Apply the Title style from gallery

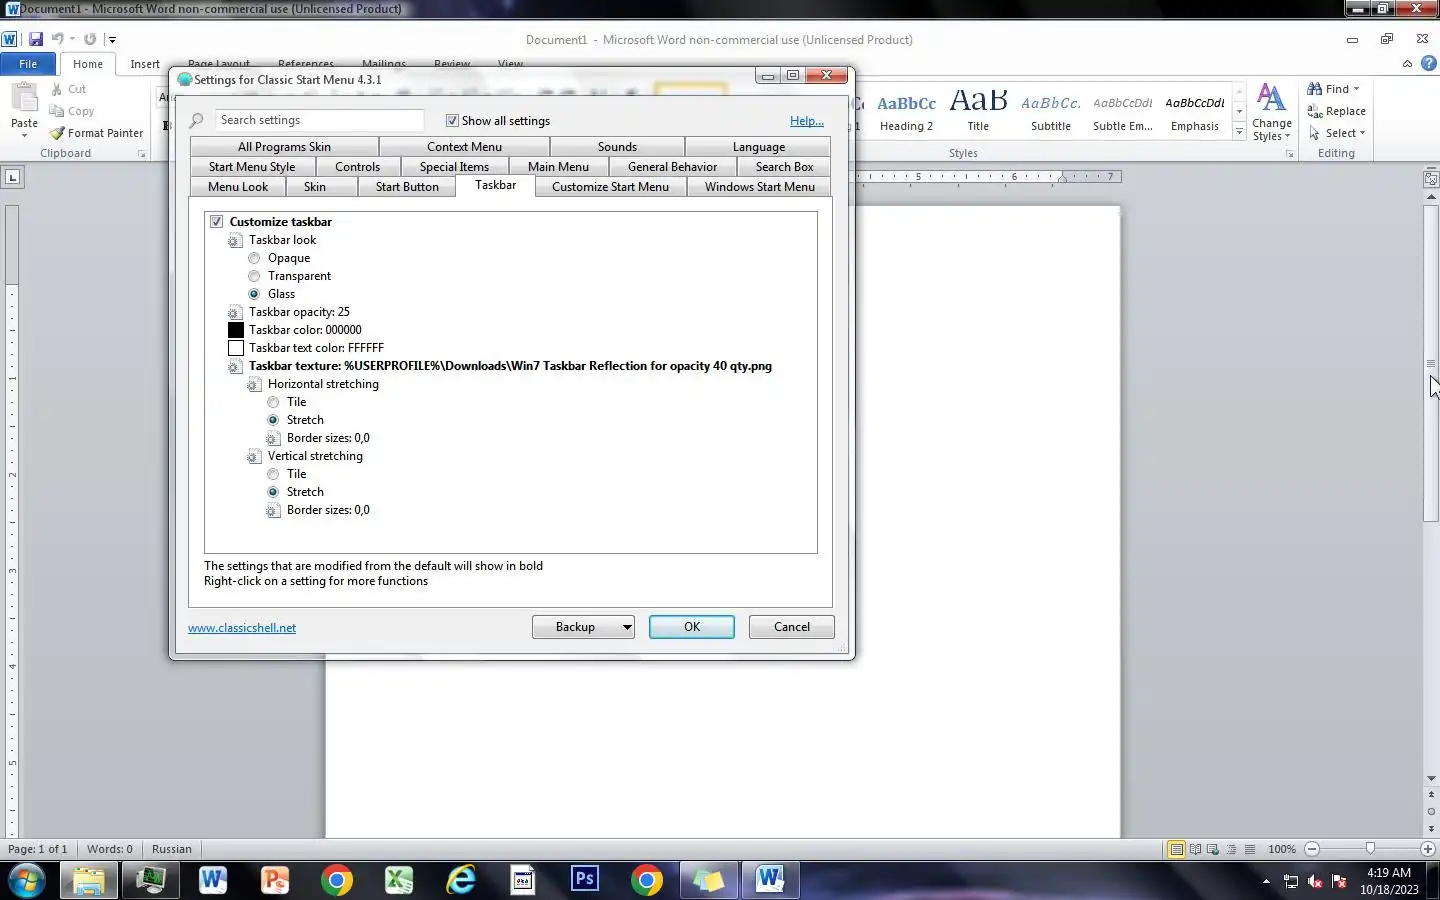978,112
